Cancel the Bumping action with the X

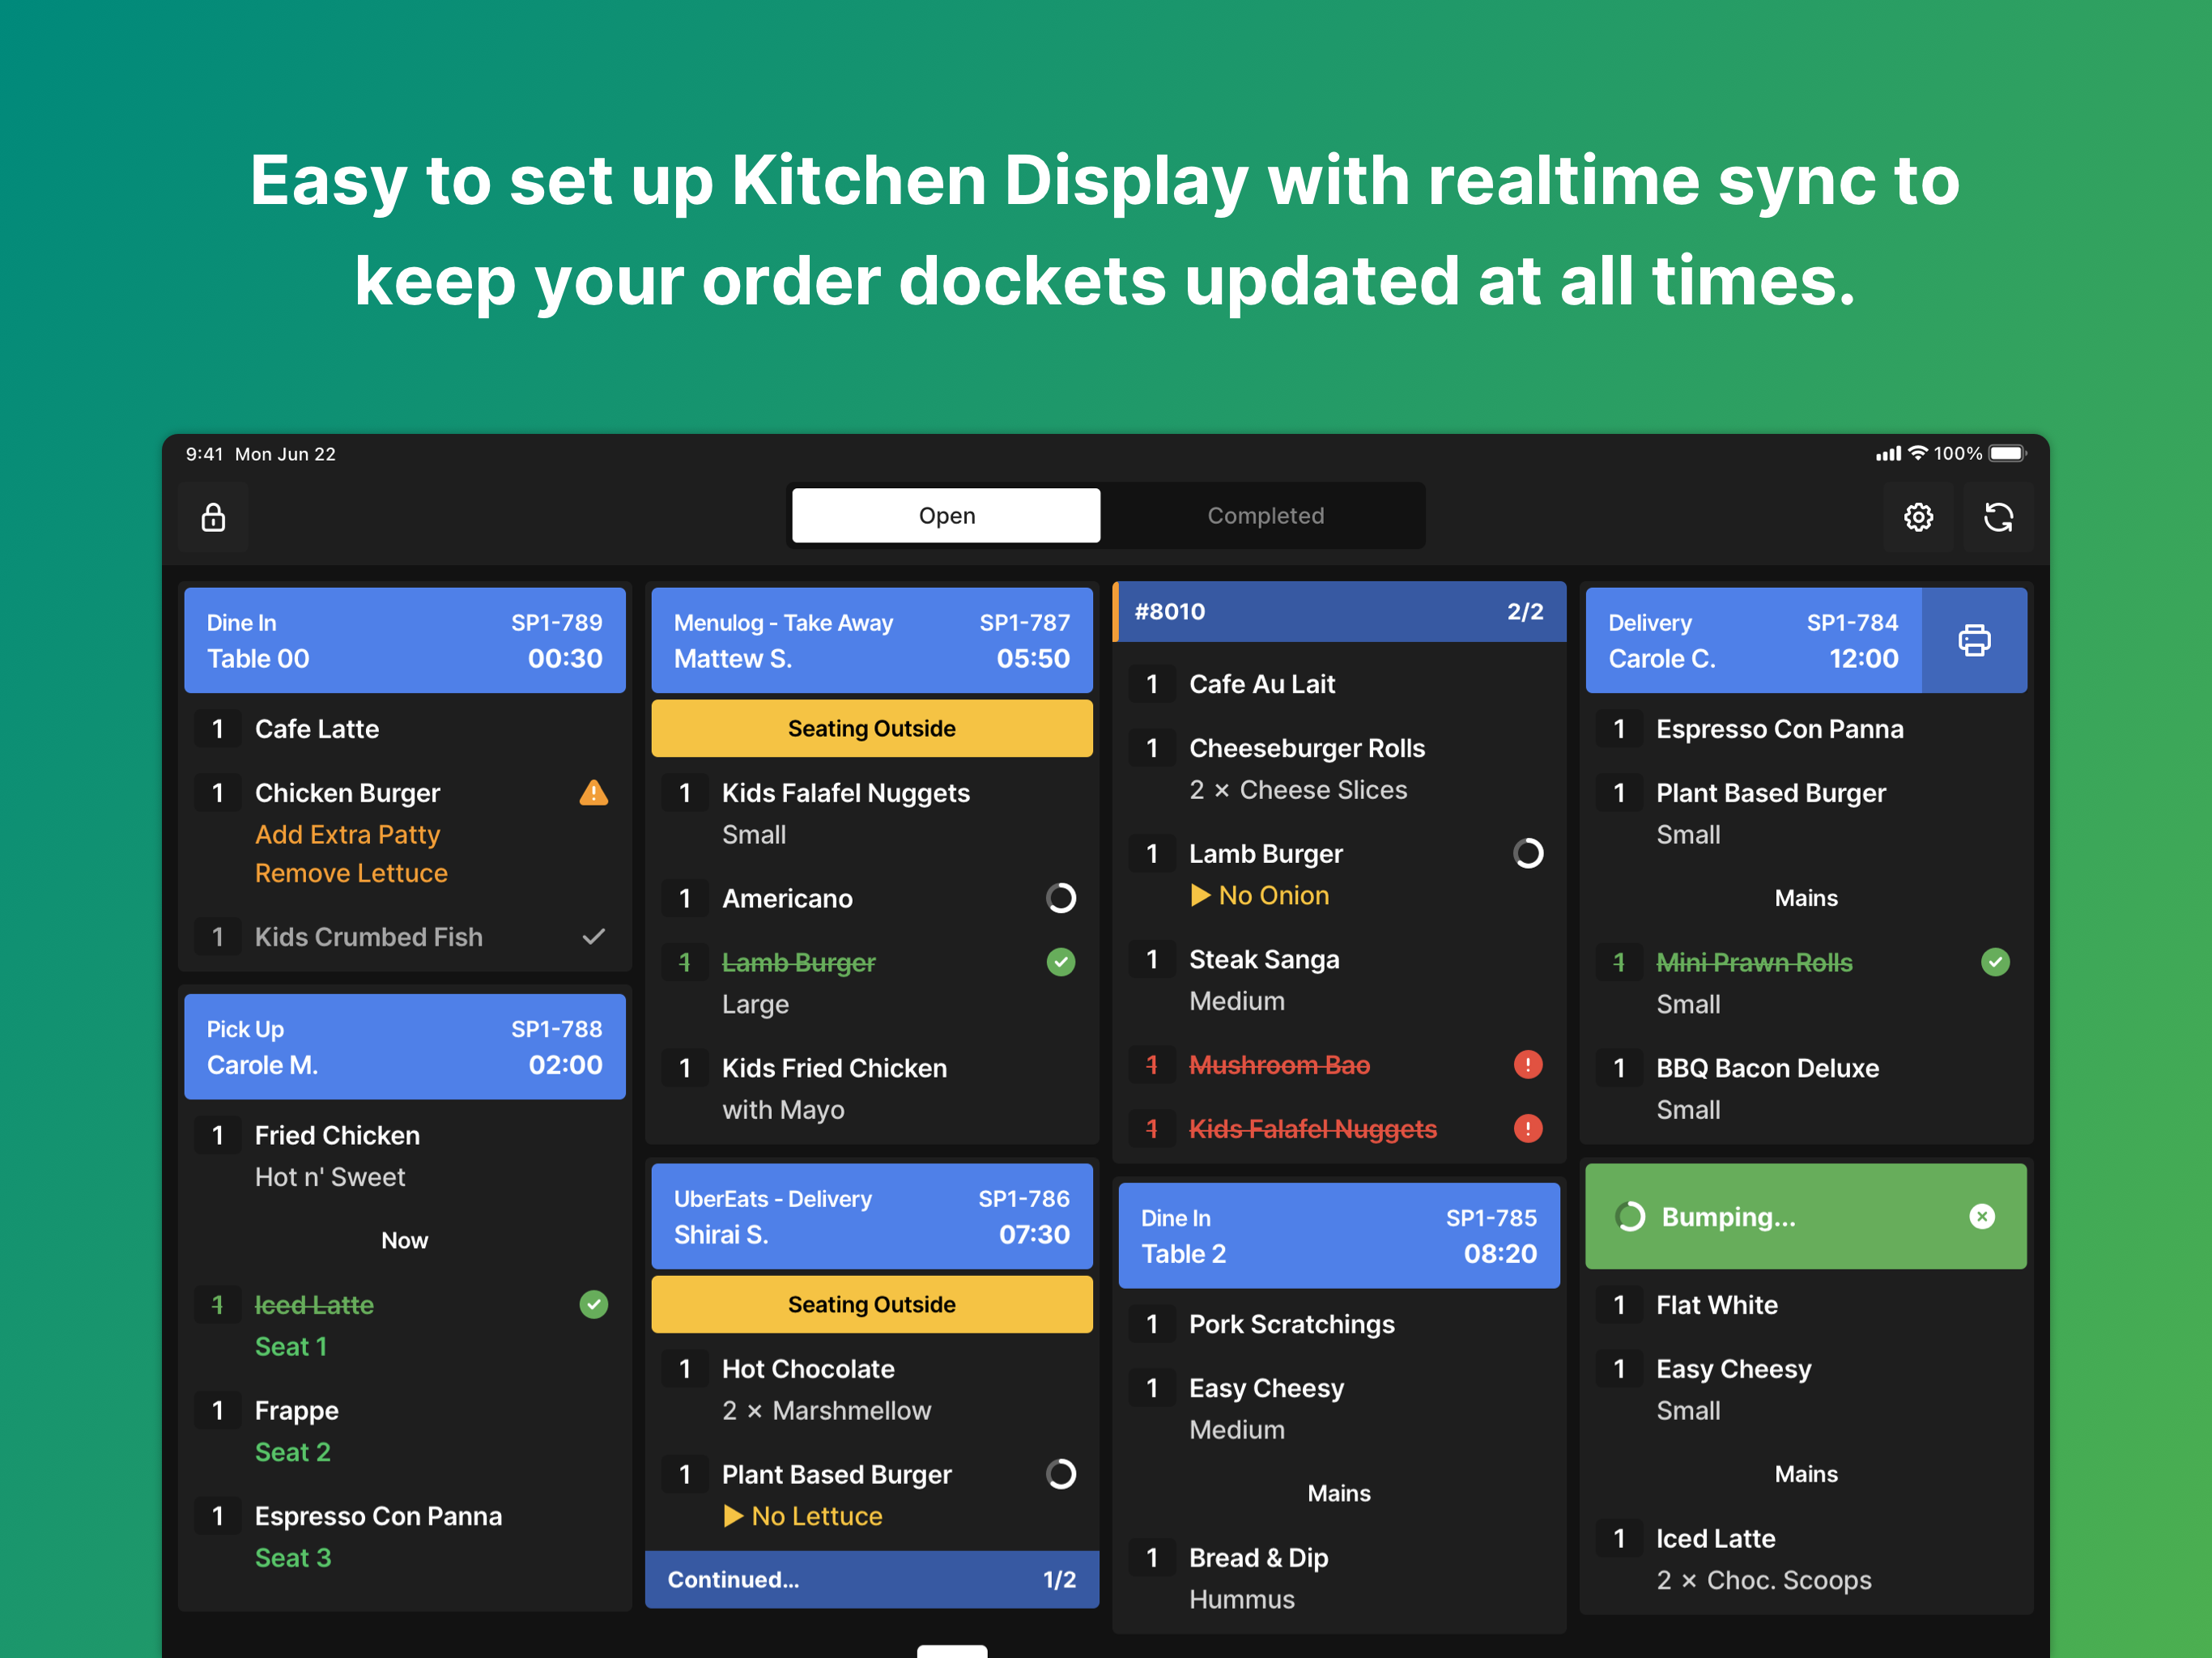pos(1982,1217)
